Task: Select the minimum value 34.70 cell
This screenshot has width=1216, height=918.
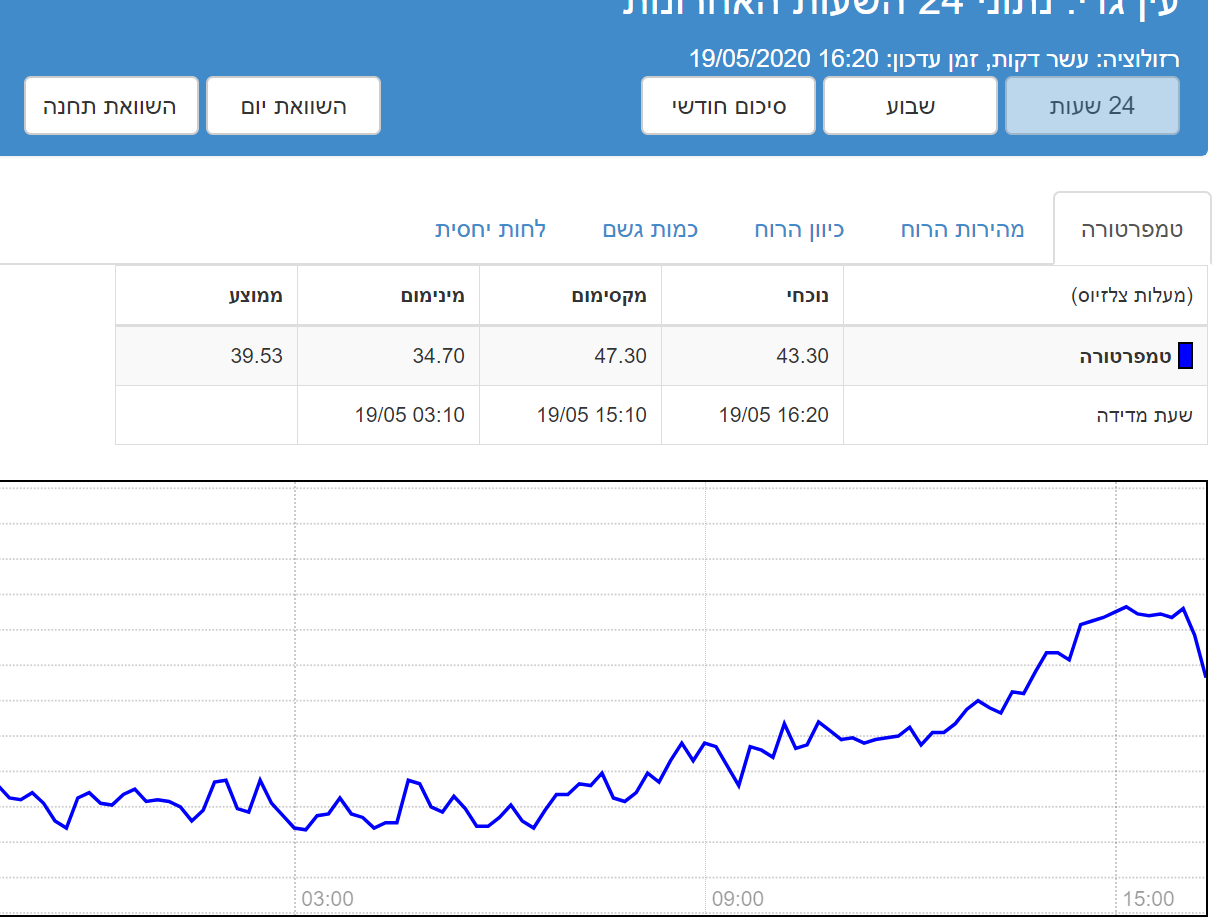Action: pos(438,356)
